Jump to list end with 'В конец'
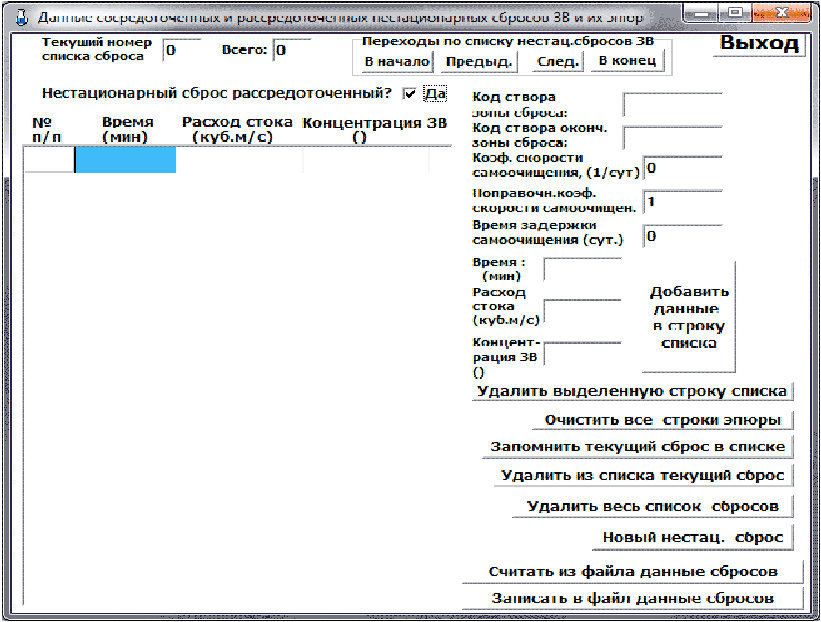This screenshot has width=821, height=622. point(627,61)
